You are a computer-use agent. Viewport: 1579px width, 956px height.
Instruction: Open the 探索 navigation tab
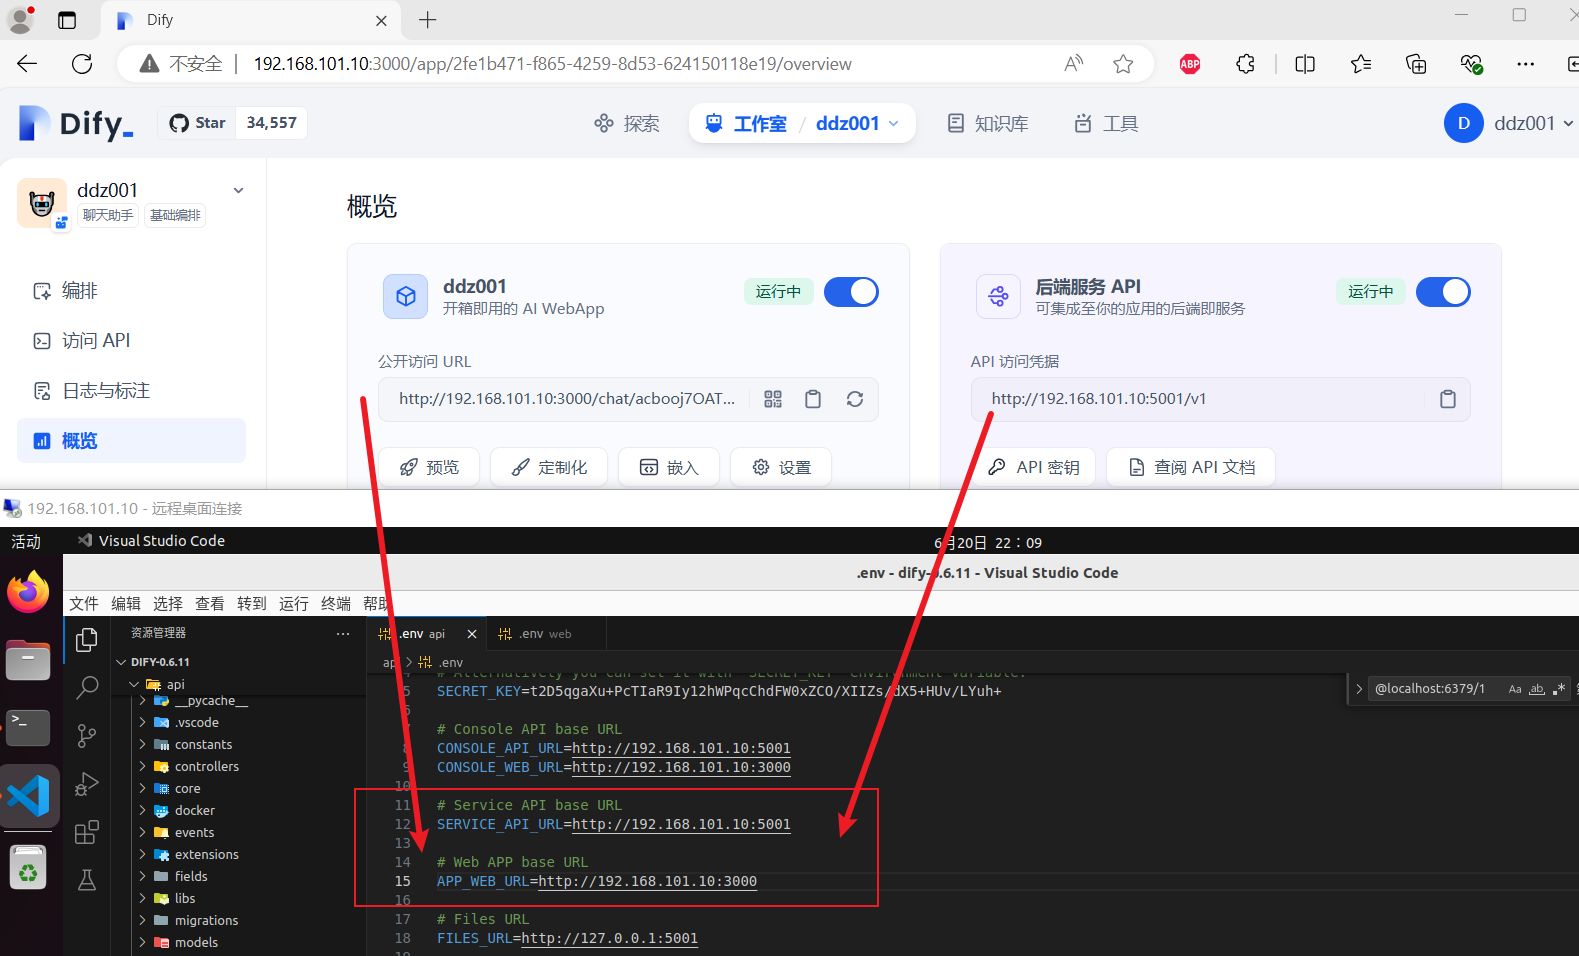[x=627, y=123]
